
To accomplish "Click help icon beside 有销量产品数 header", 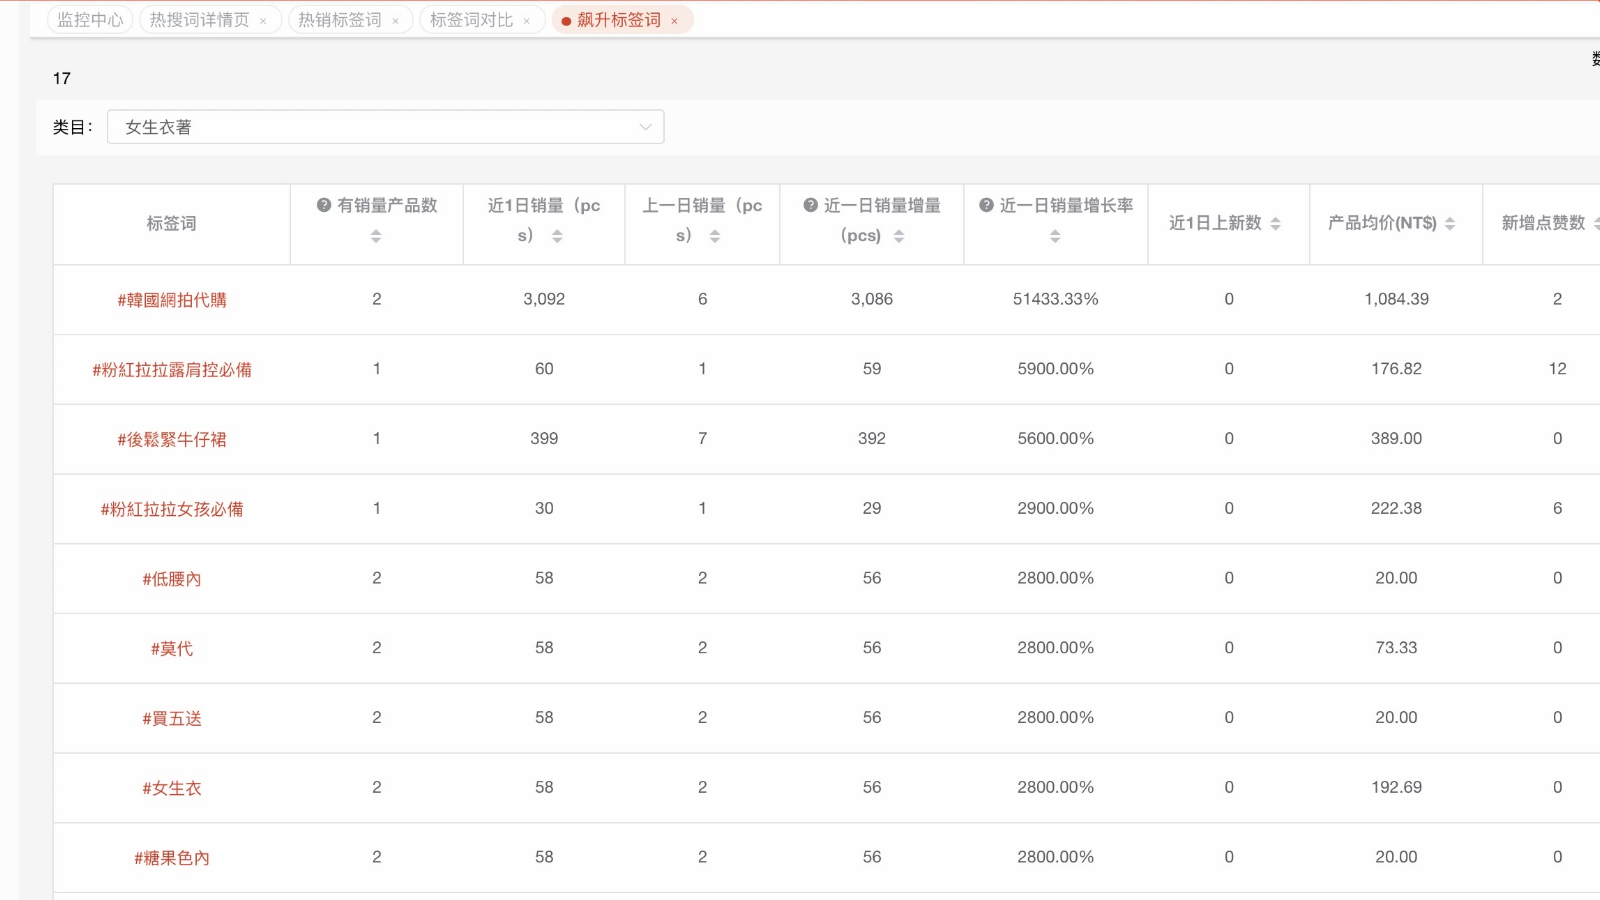I will (324, 205).
